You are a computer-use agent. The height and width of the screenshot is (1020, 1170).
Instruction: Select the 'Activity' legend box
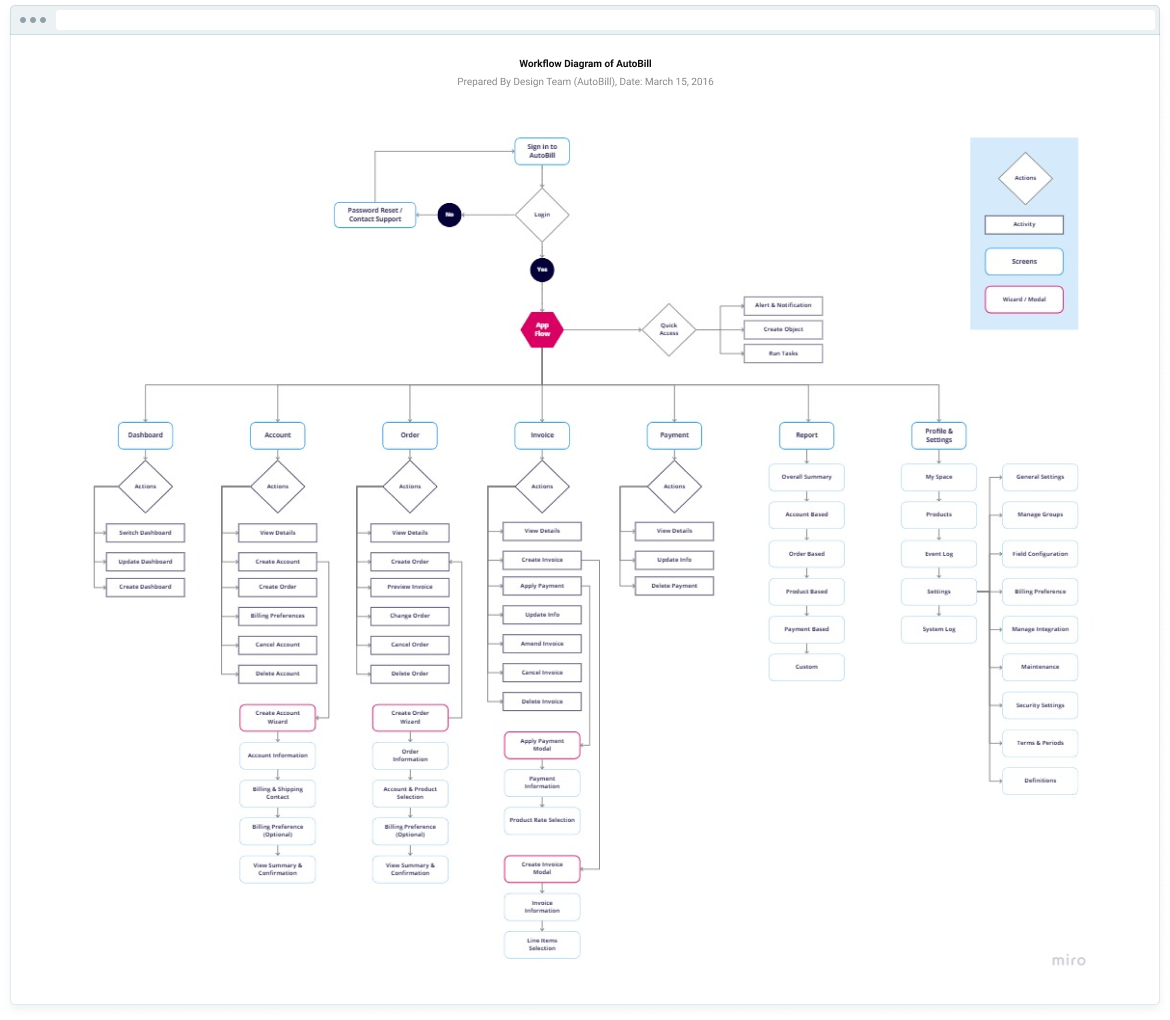[x=1024, y=225]
